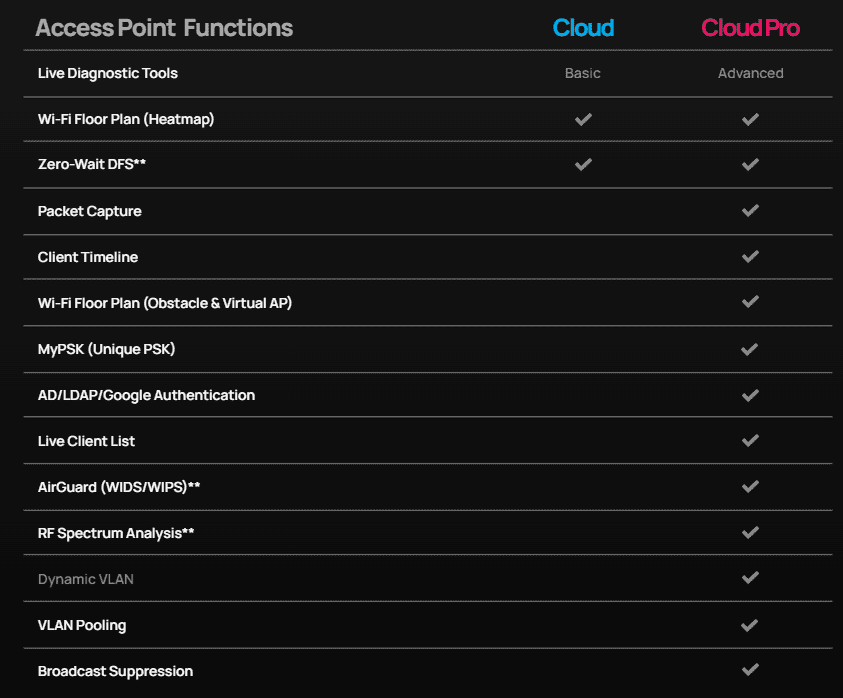Click Cloud Pro checkmark for Packet Capture
Screen dimensions: 843x698
pyautogui.click(x=750, y=211)
